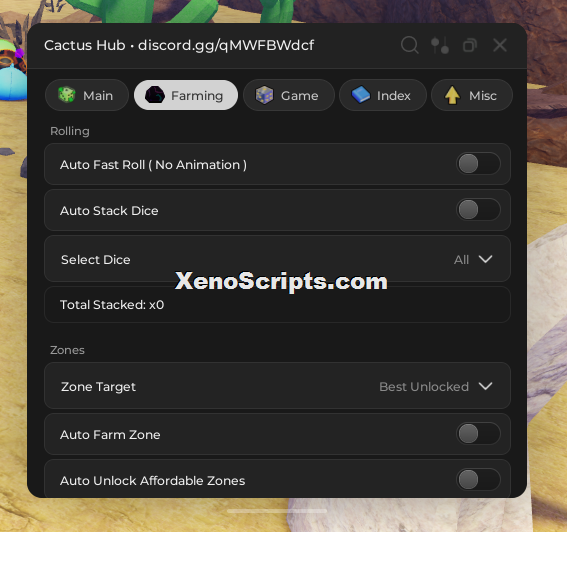Click the 'Auto Stack Dice' label text
Image resolution: width=567 pixels, height=562 pixels.
[109, 210]
